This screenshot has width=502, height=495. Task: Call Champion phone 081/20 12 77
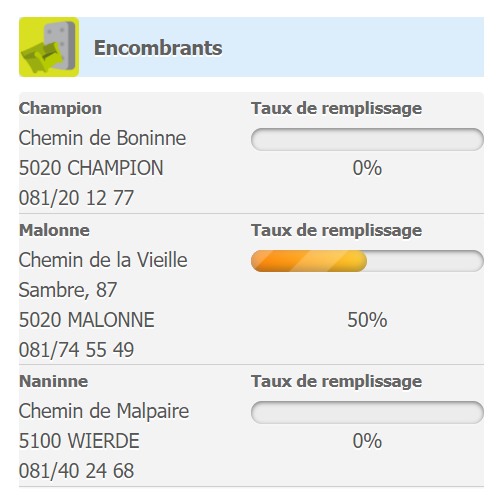[76, 198]
